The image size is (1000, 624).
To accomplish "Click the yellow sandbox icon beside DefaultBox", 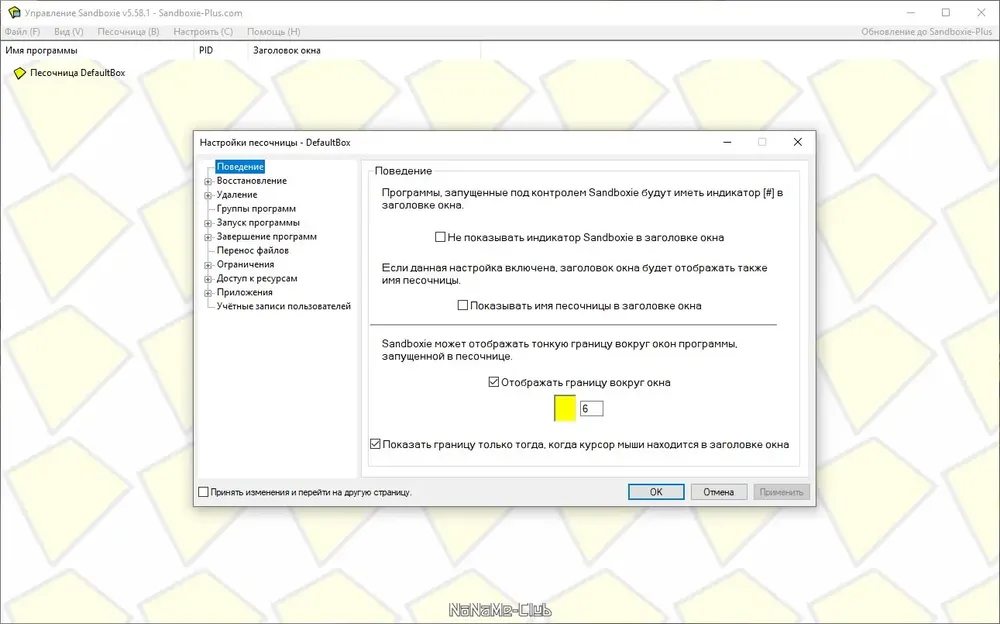I will point(20,73).
